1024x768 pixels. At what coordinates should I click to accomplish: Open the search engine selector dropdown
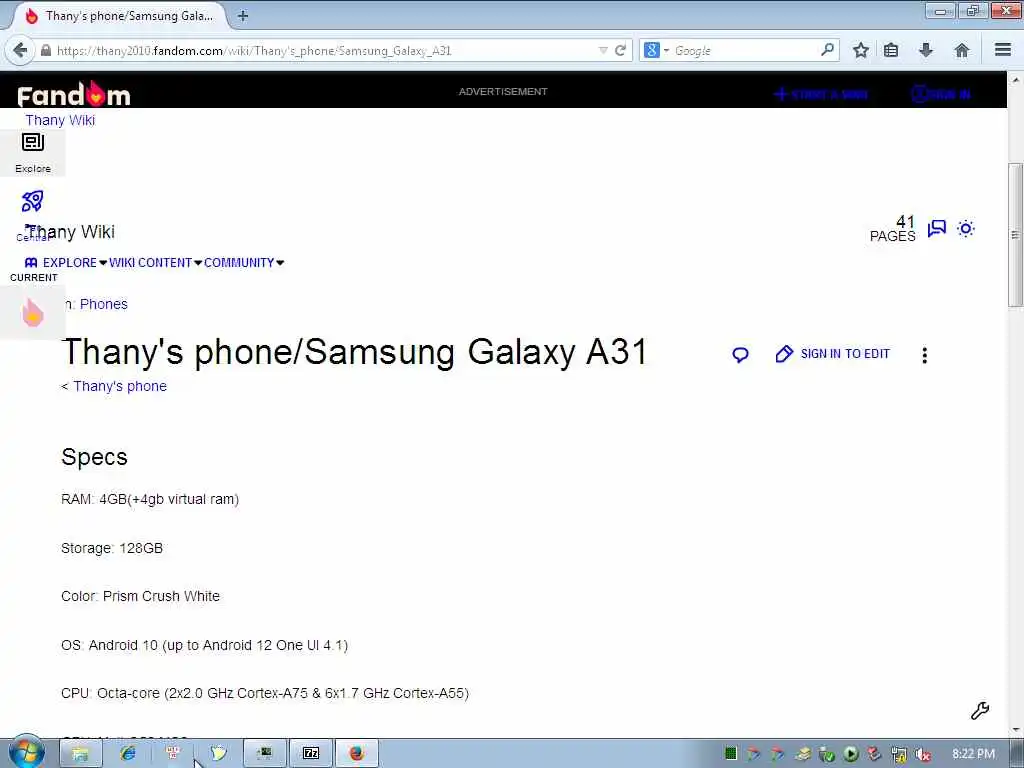pos(656,50)
